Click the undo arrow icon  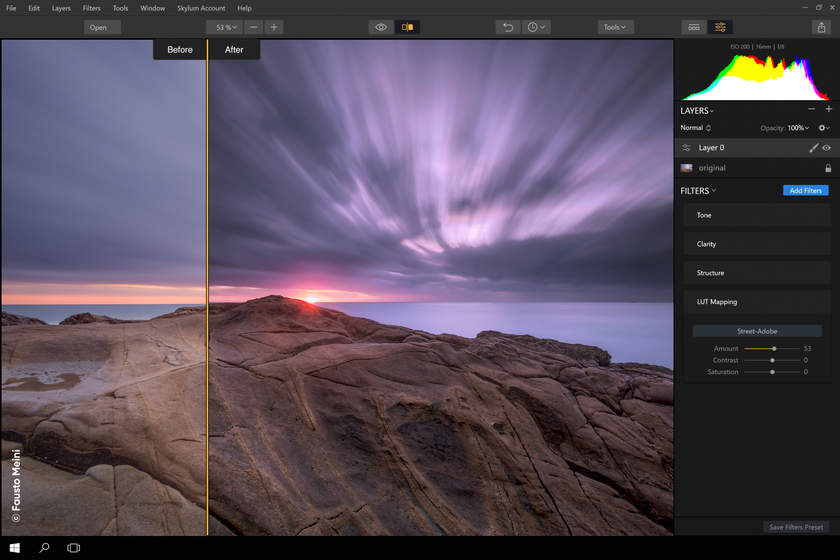(508, 27)
